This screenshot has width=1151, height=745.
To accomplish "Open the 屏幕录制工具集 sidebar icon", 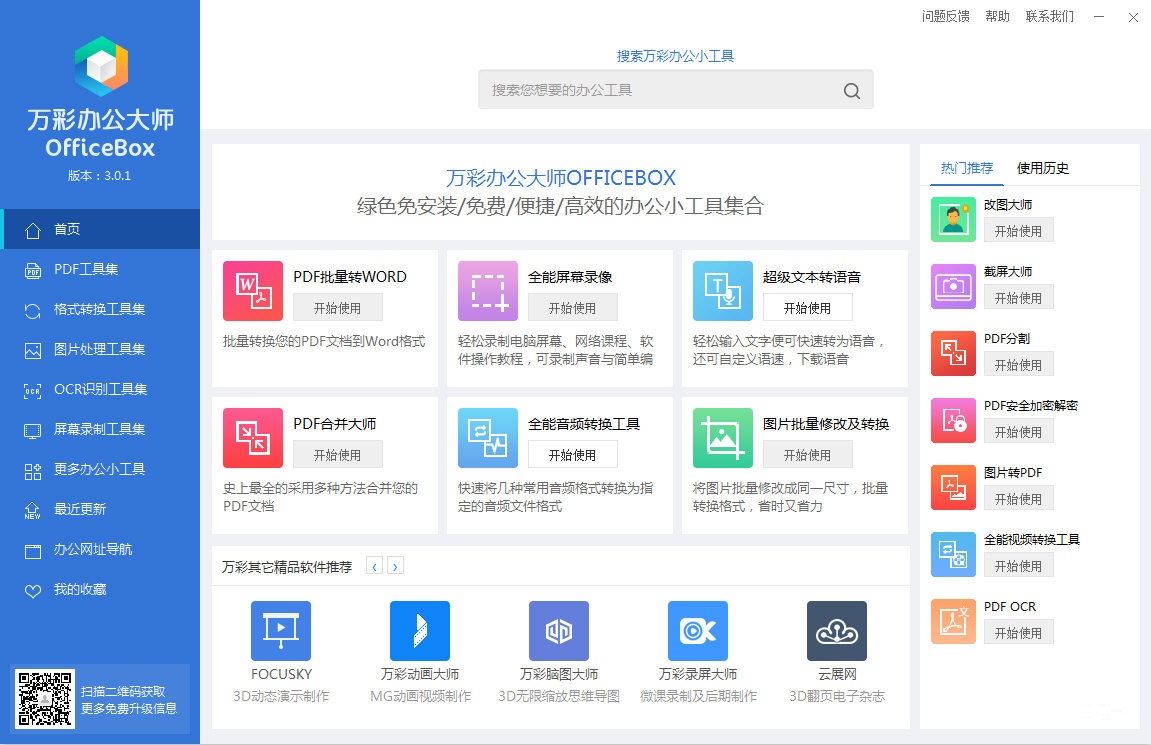I will (34, 429).
